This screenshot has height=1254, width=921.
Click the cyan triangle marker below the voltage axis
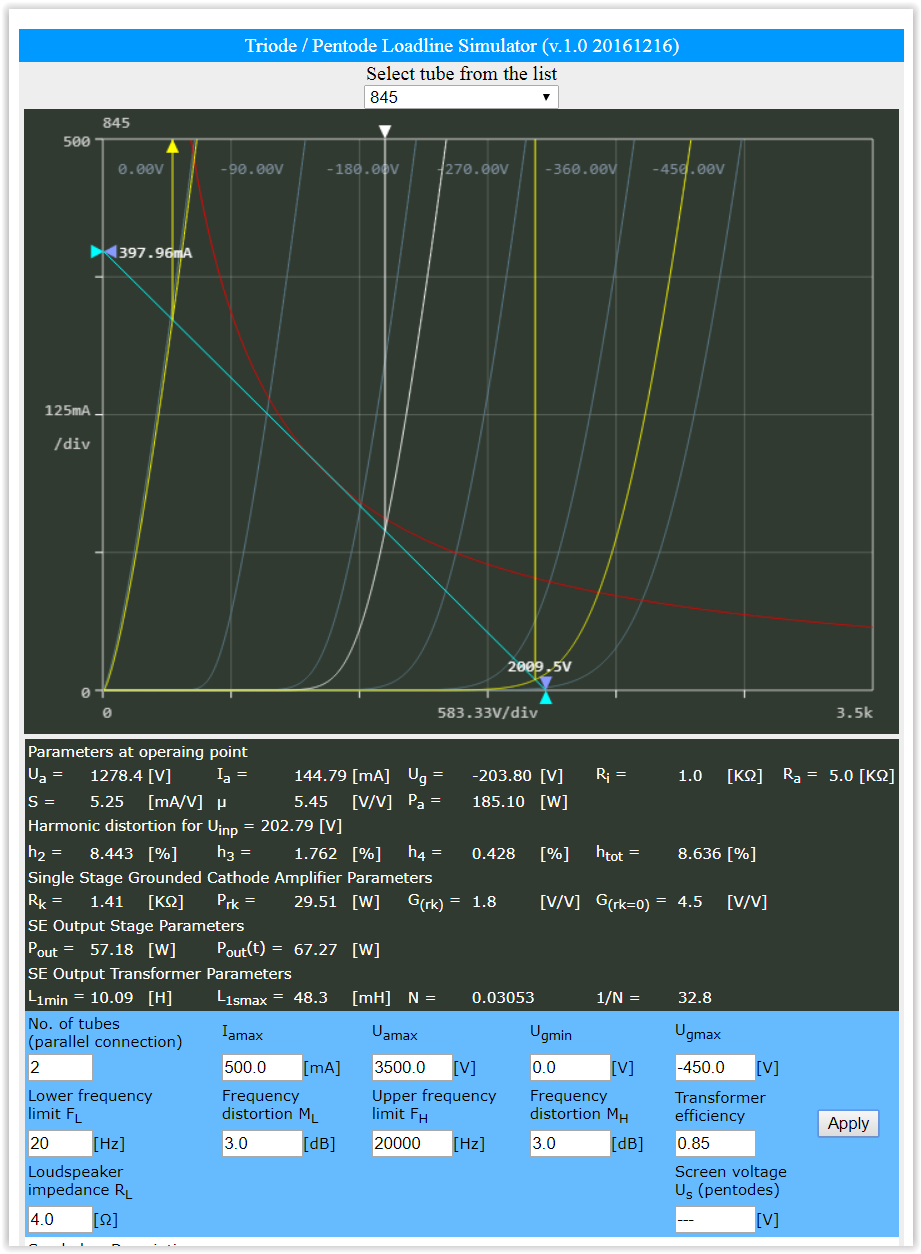coord(545,697)
